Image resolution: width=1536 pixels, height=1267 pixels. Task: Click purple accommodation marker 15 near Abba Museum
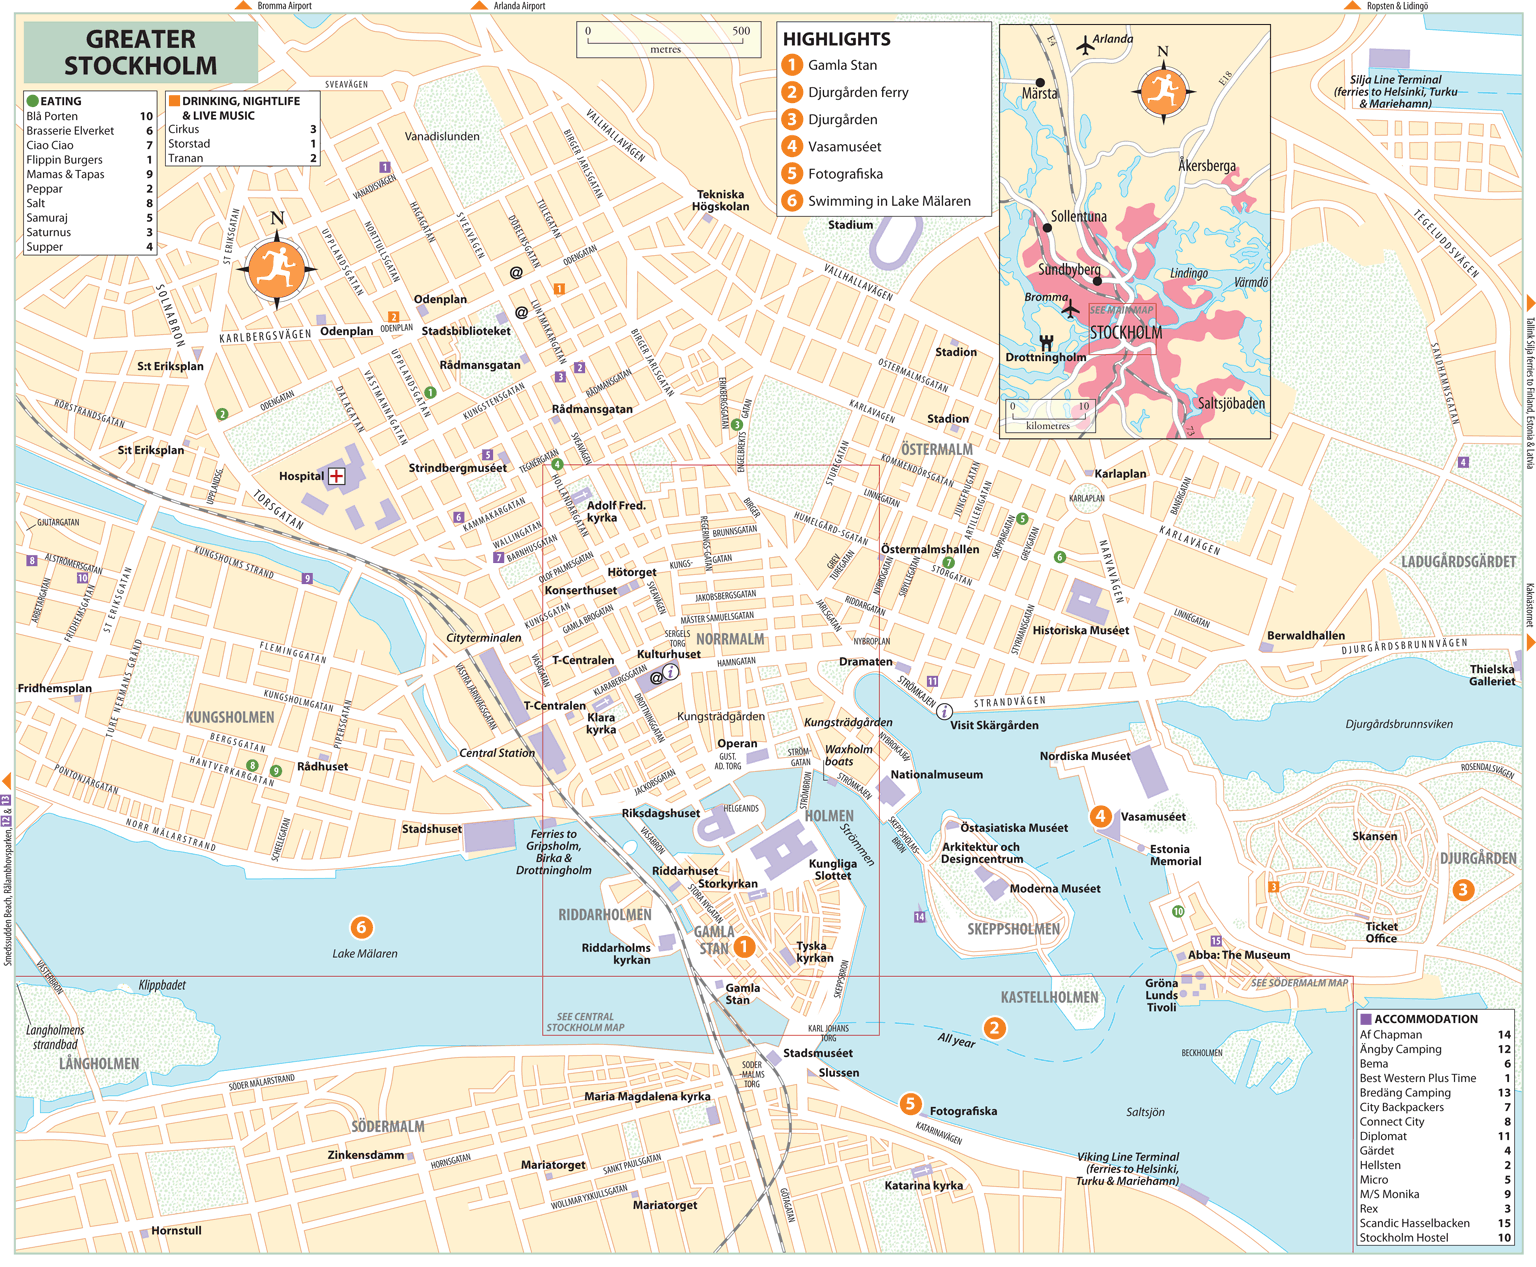coord(1216,941)
